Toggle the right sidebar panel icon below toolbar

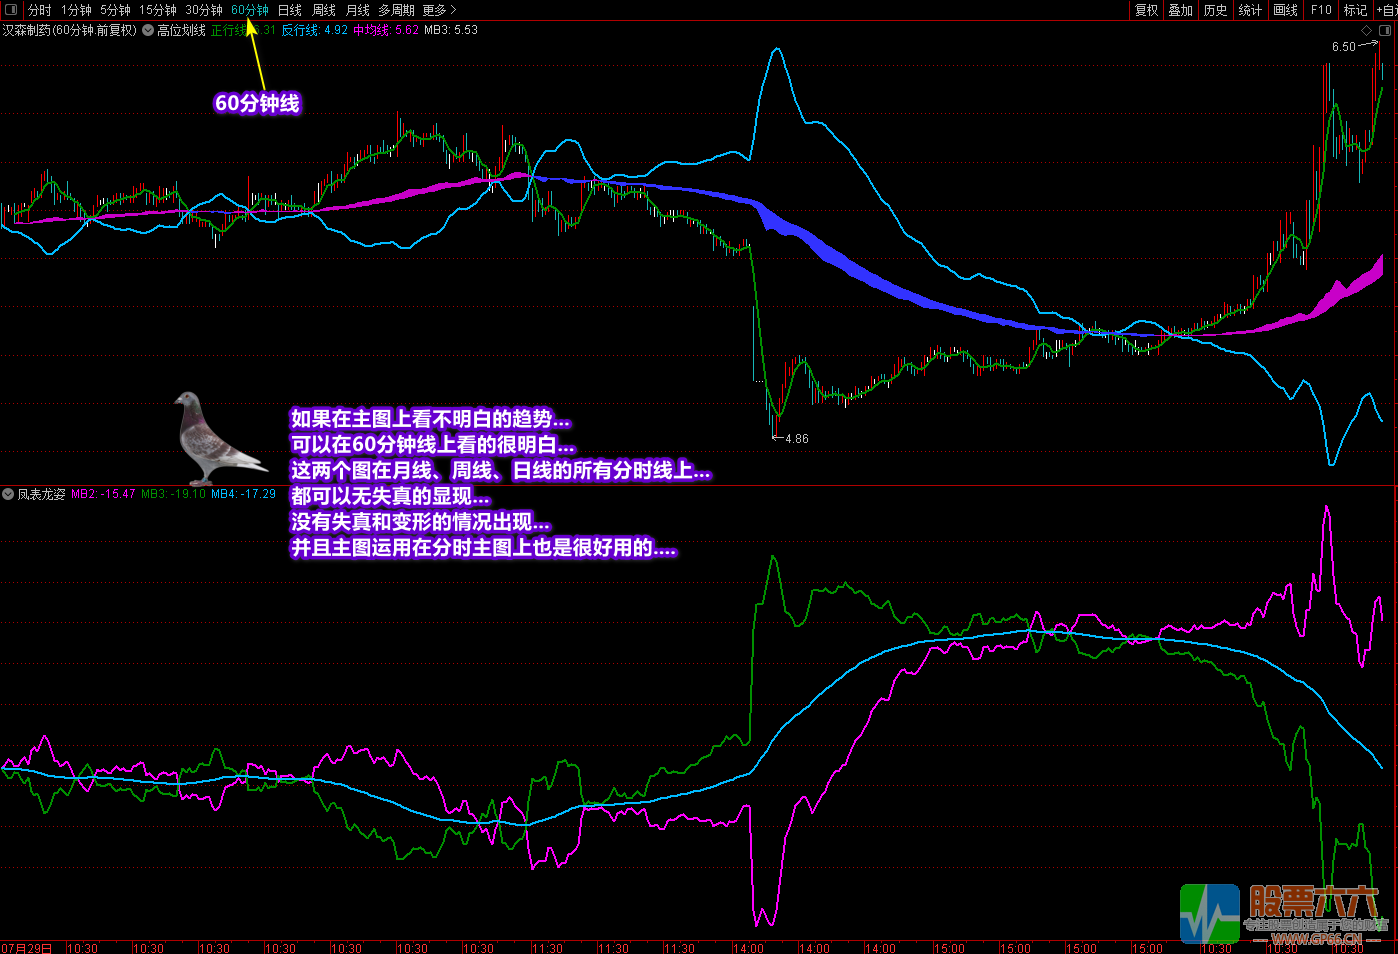[1385, 31]
